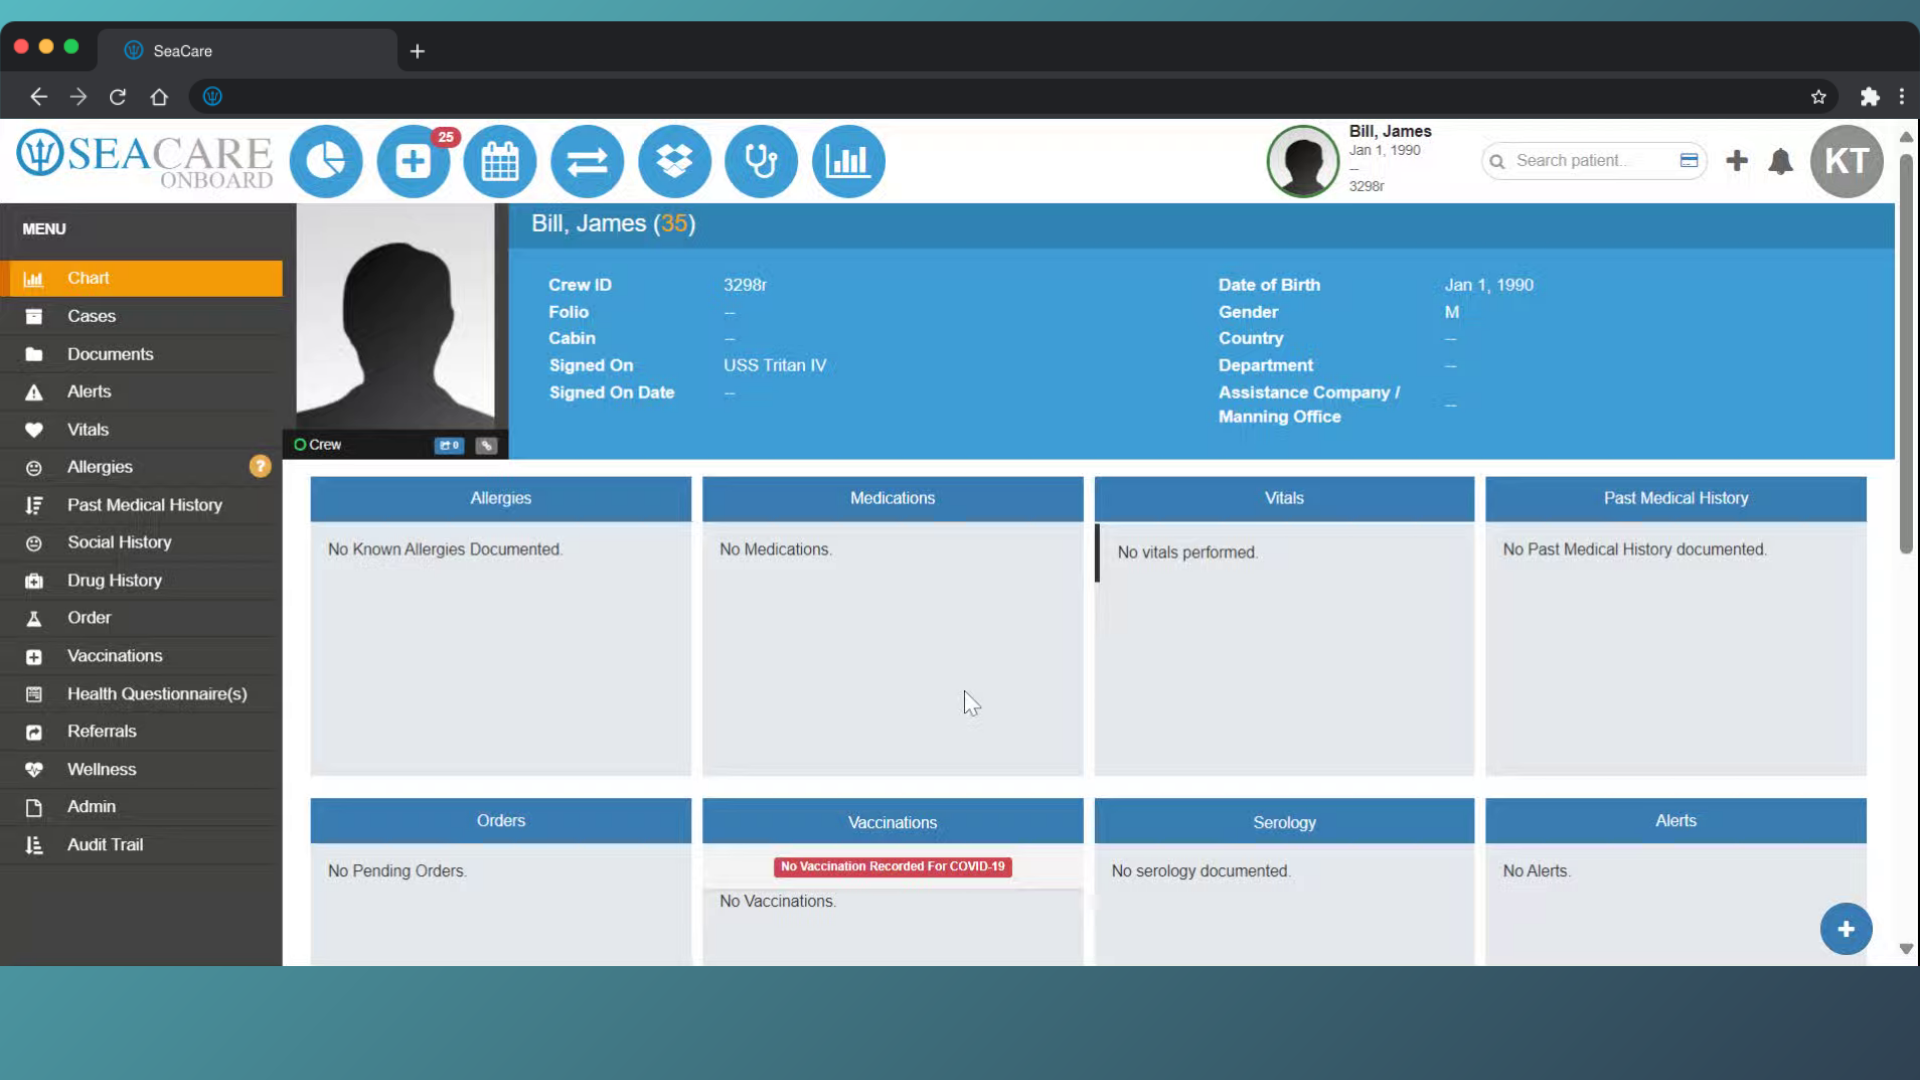Click the floating blue plus button

pos(1846,929)
